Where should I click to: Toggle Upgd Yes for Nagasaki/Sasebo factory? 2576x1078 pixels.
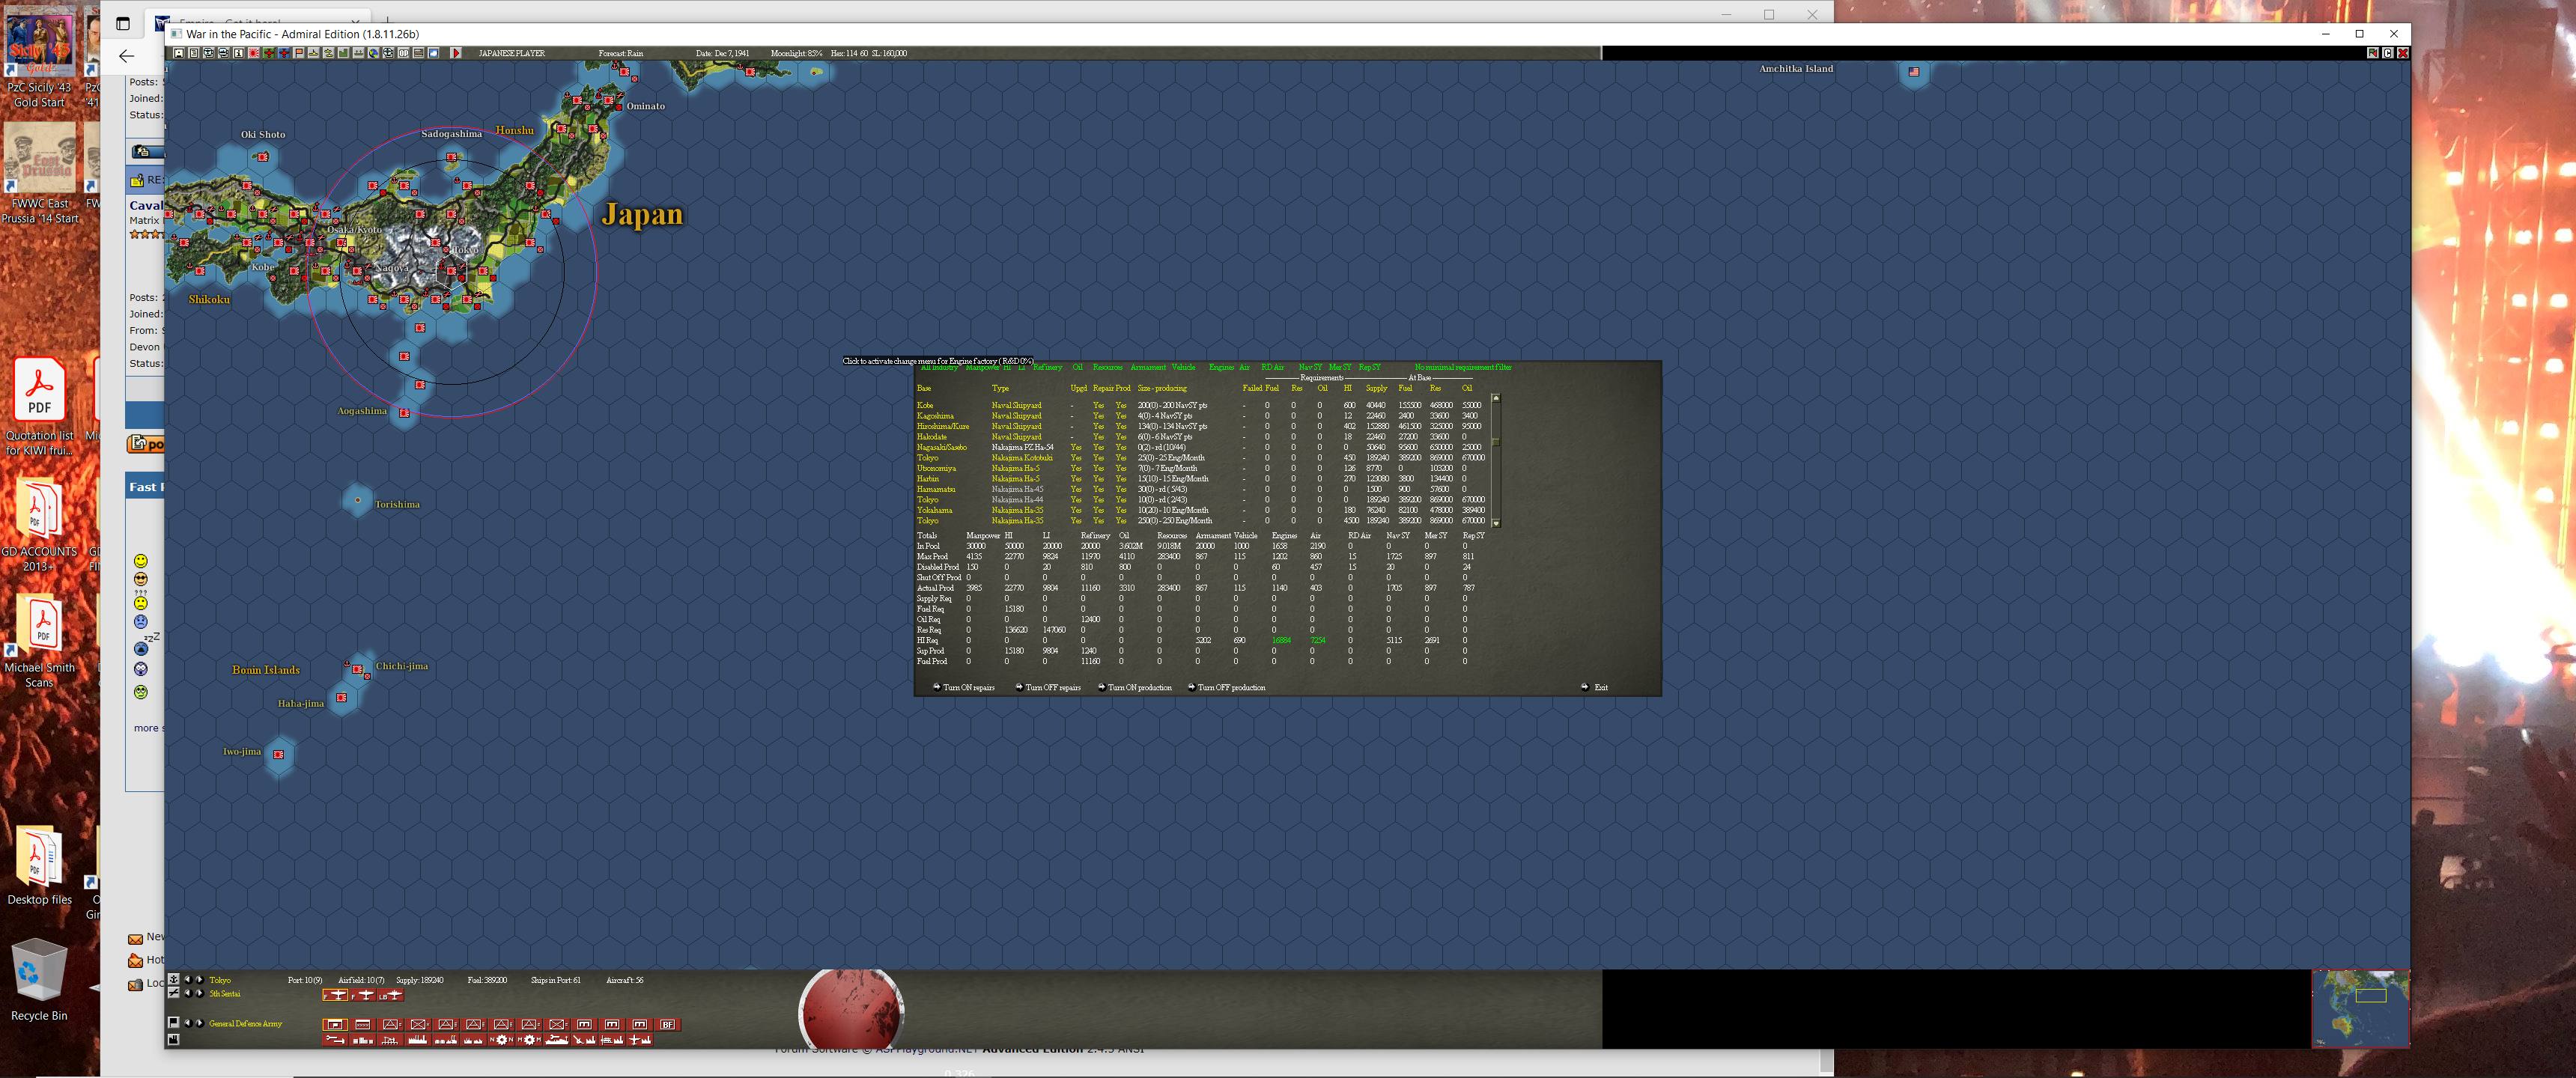coord(1076,447)
